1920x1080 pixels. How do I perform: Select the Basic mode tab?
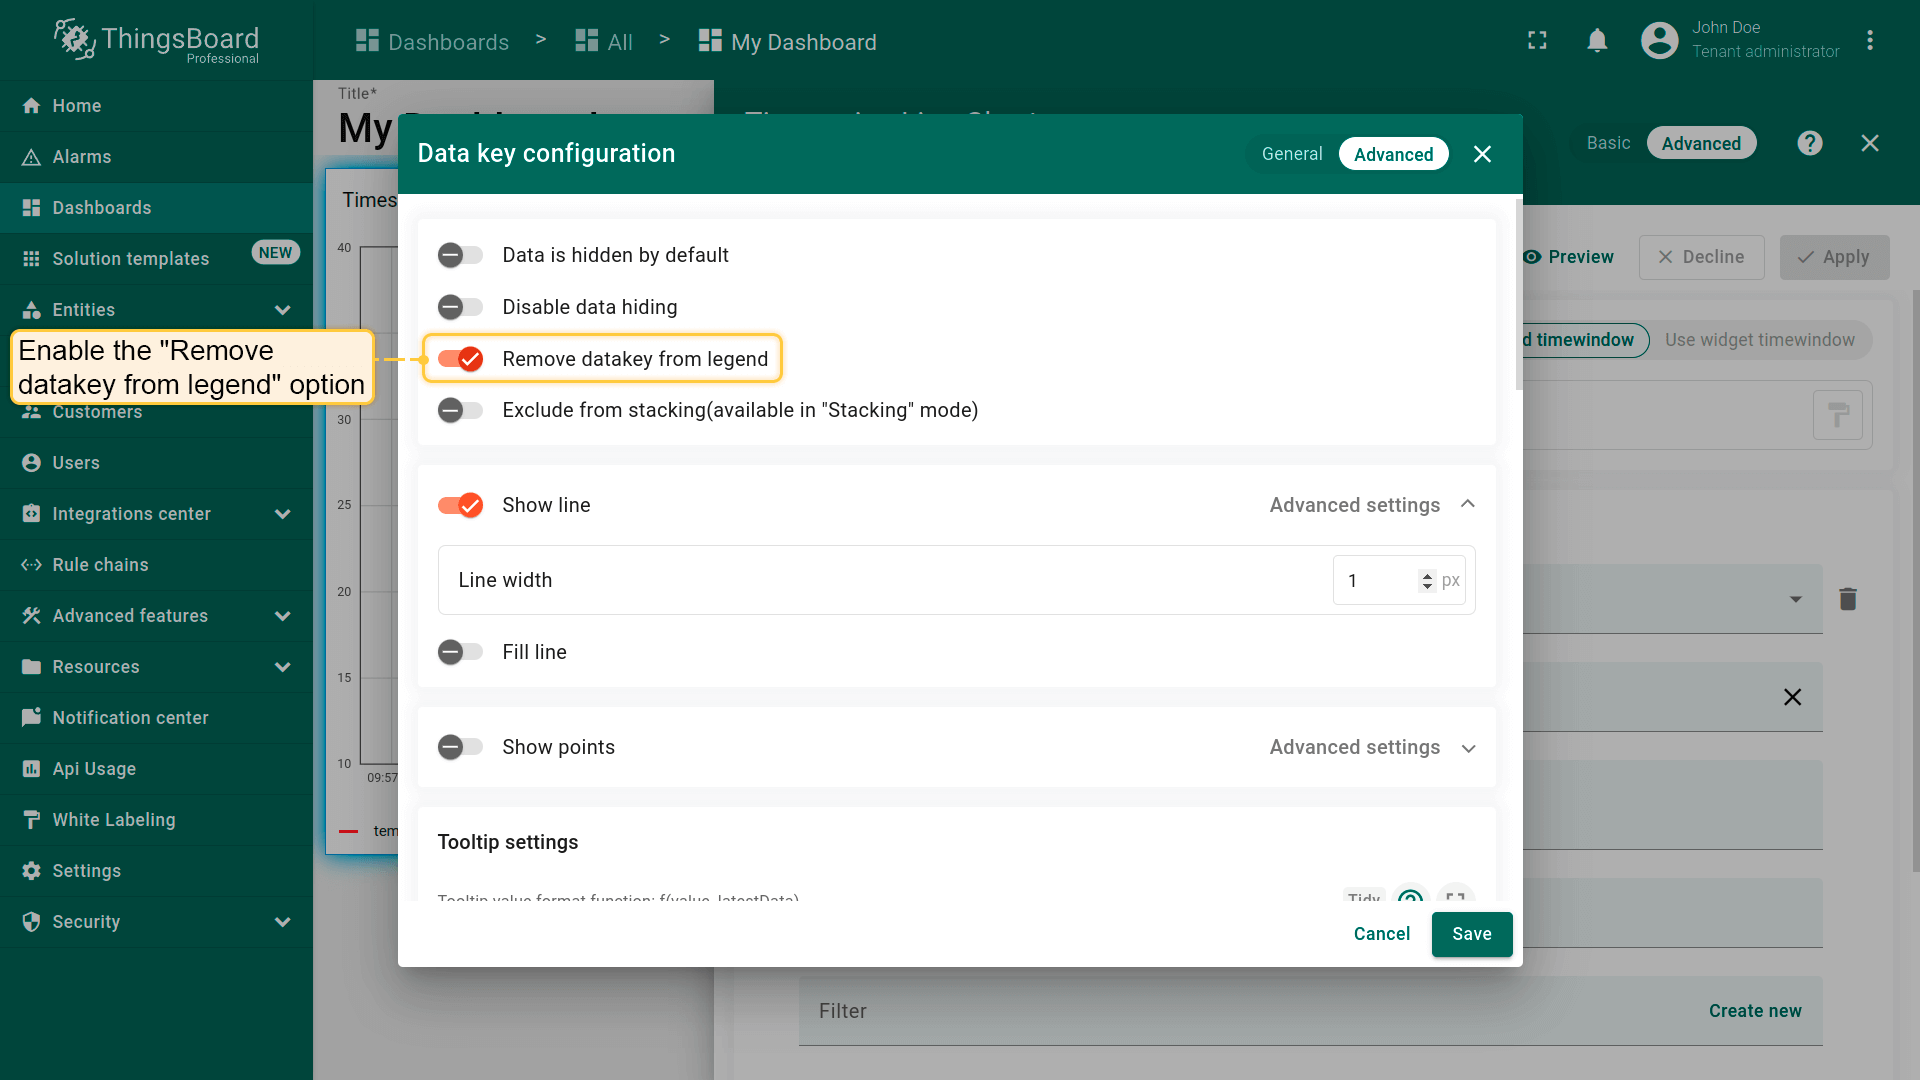click(x=1608, y=143)
